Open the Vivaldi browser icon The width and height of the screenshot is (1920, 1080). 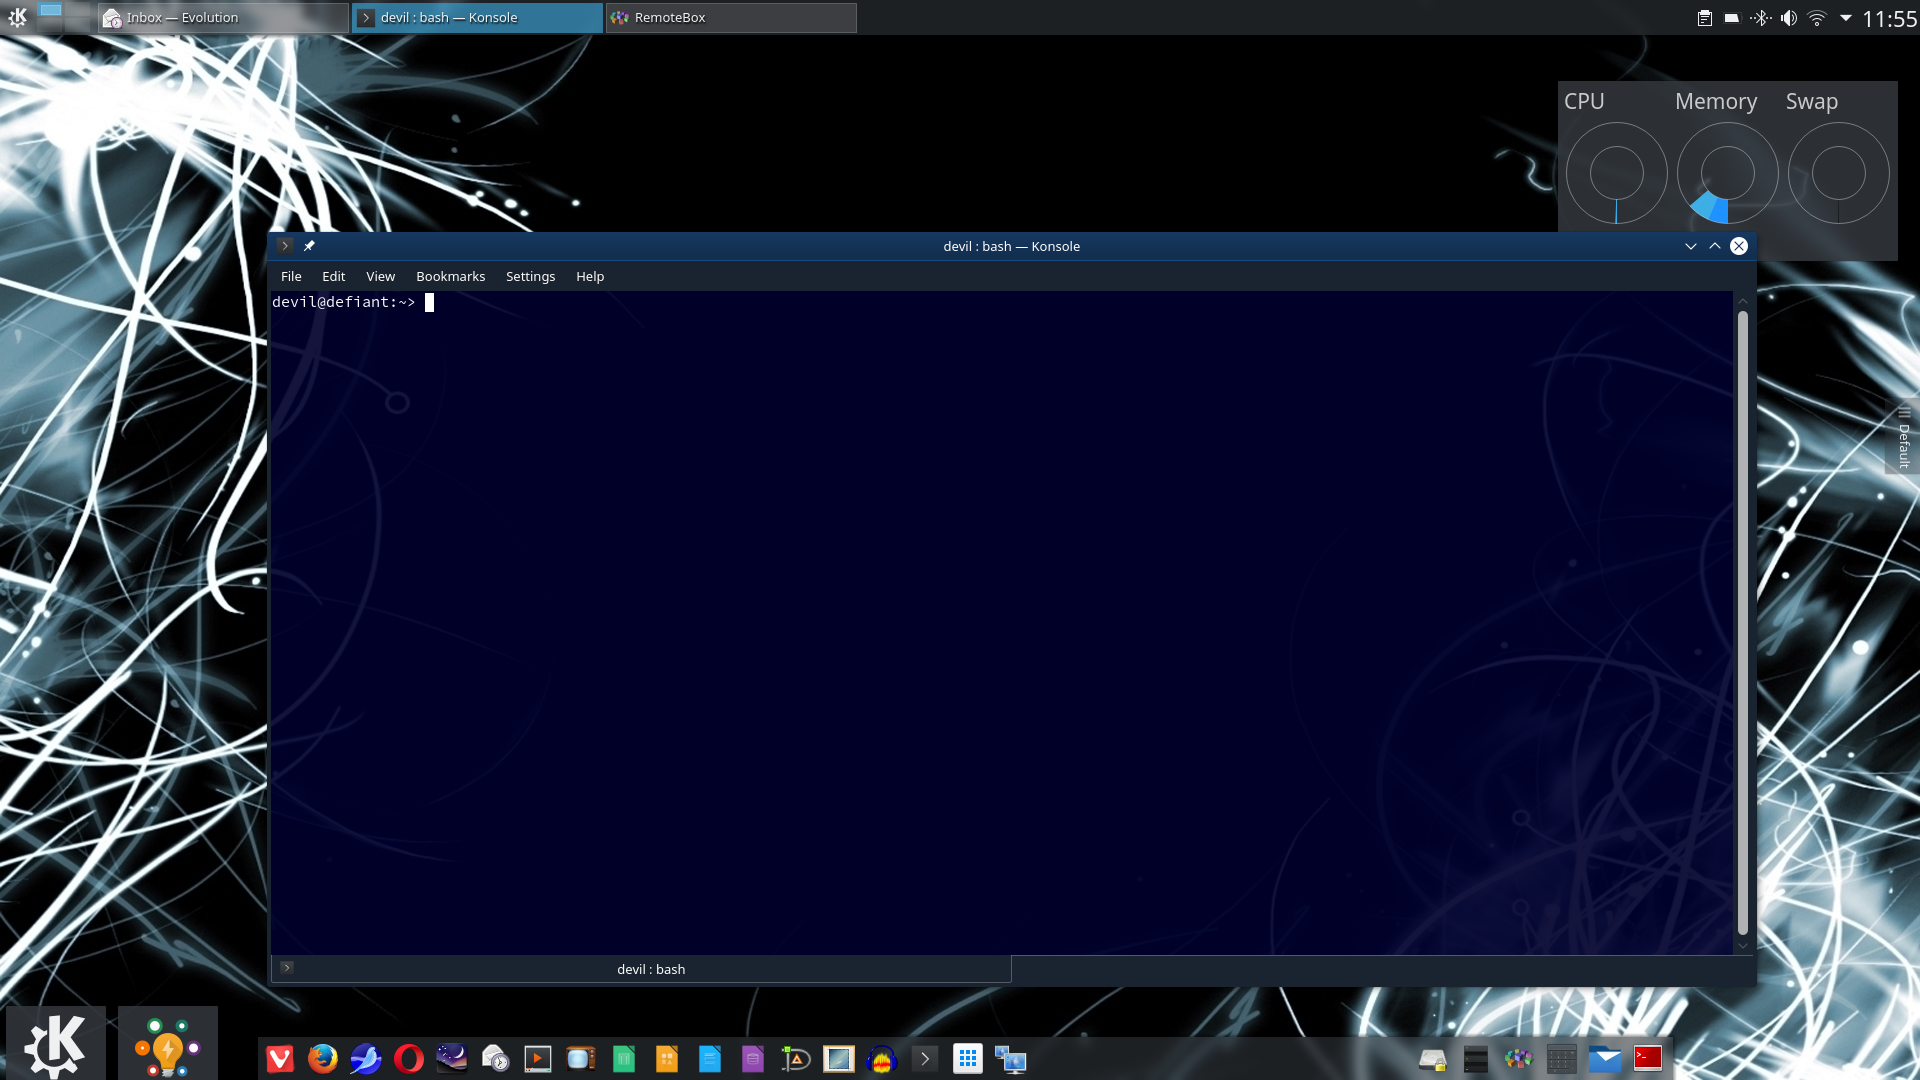click(x=280, y=1058)
